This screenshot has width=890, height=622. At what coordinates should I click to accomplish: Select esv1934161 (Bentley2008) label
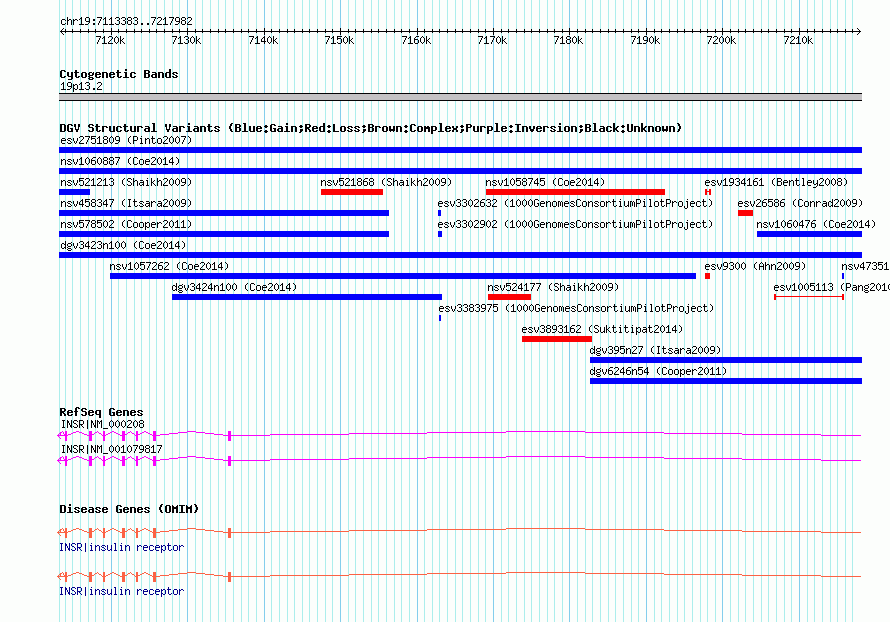point(776,182)
